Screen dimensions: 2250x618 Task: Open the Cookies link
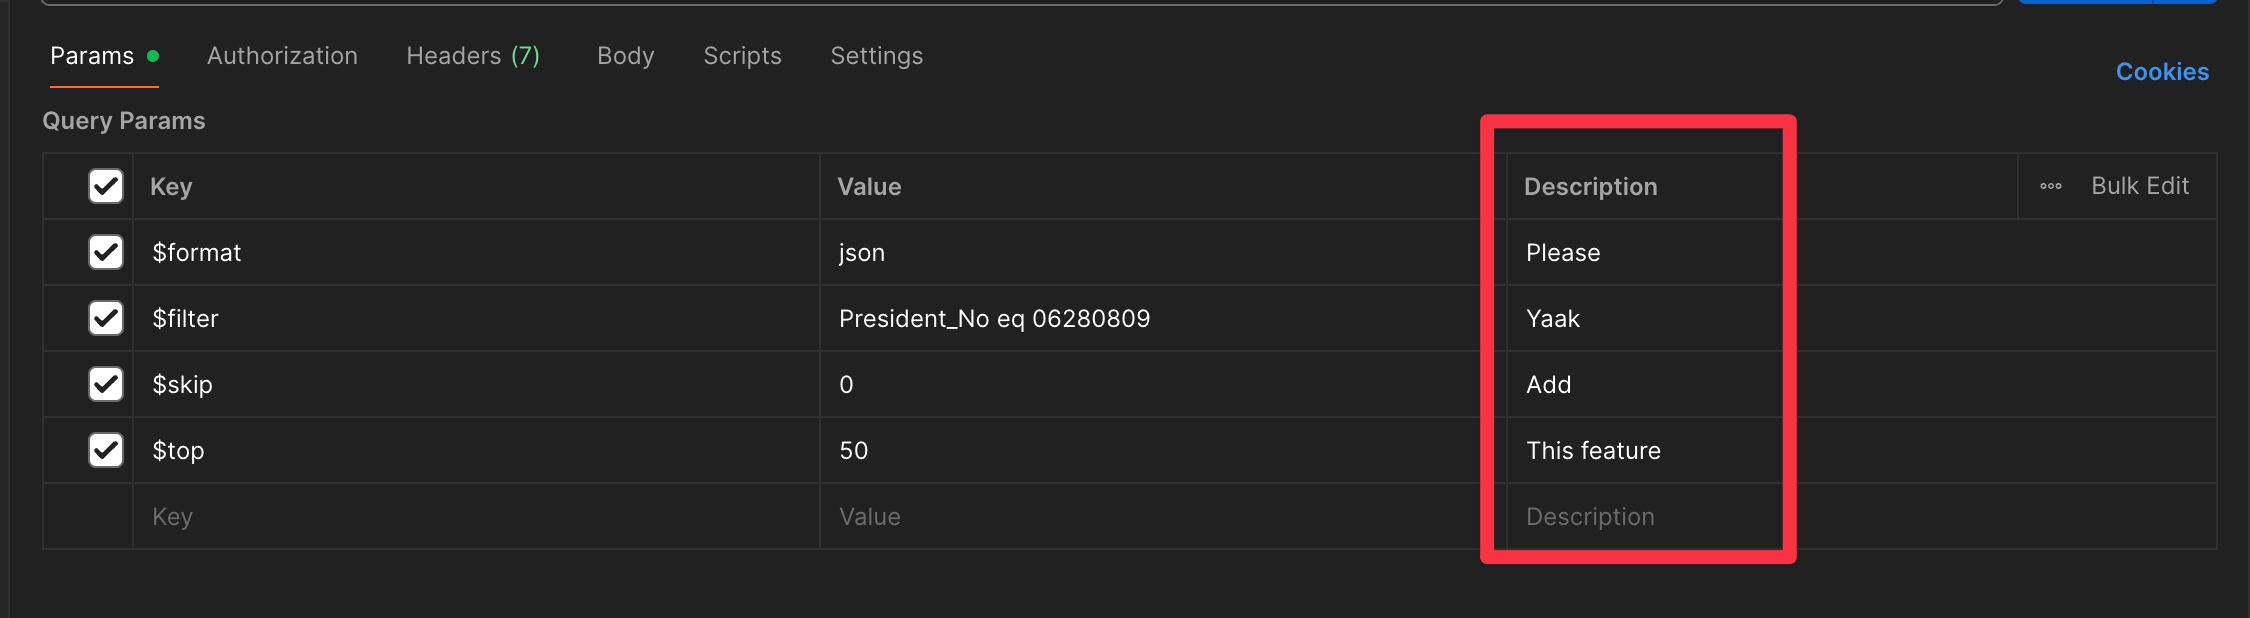(2162, 72)
